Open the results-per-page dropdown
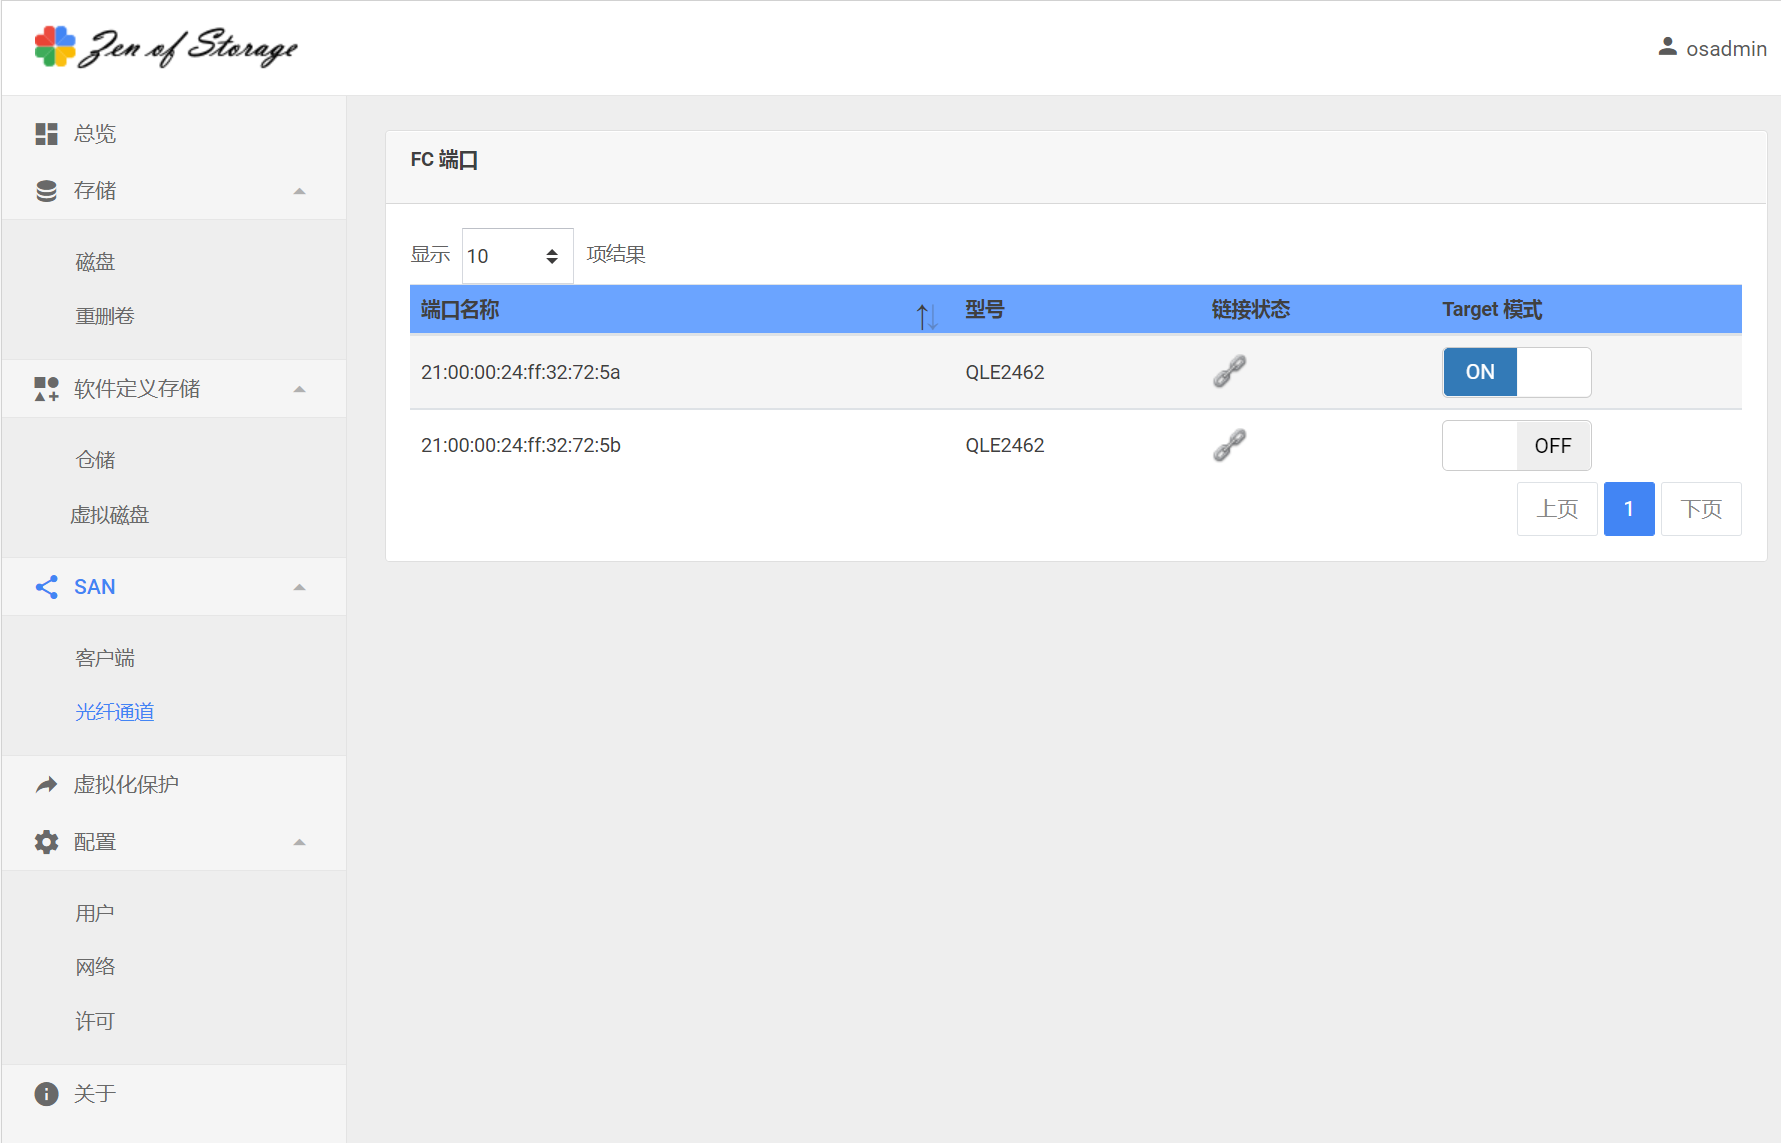1781x1143 pixels. click(x=517, y=256)
